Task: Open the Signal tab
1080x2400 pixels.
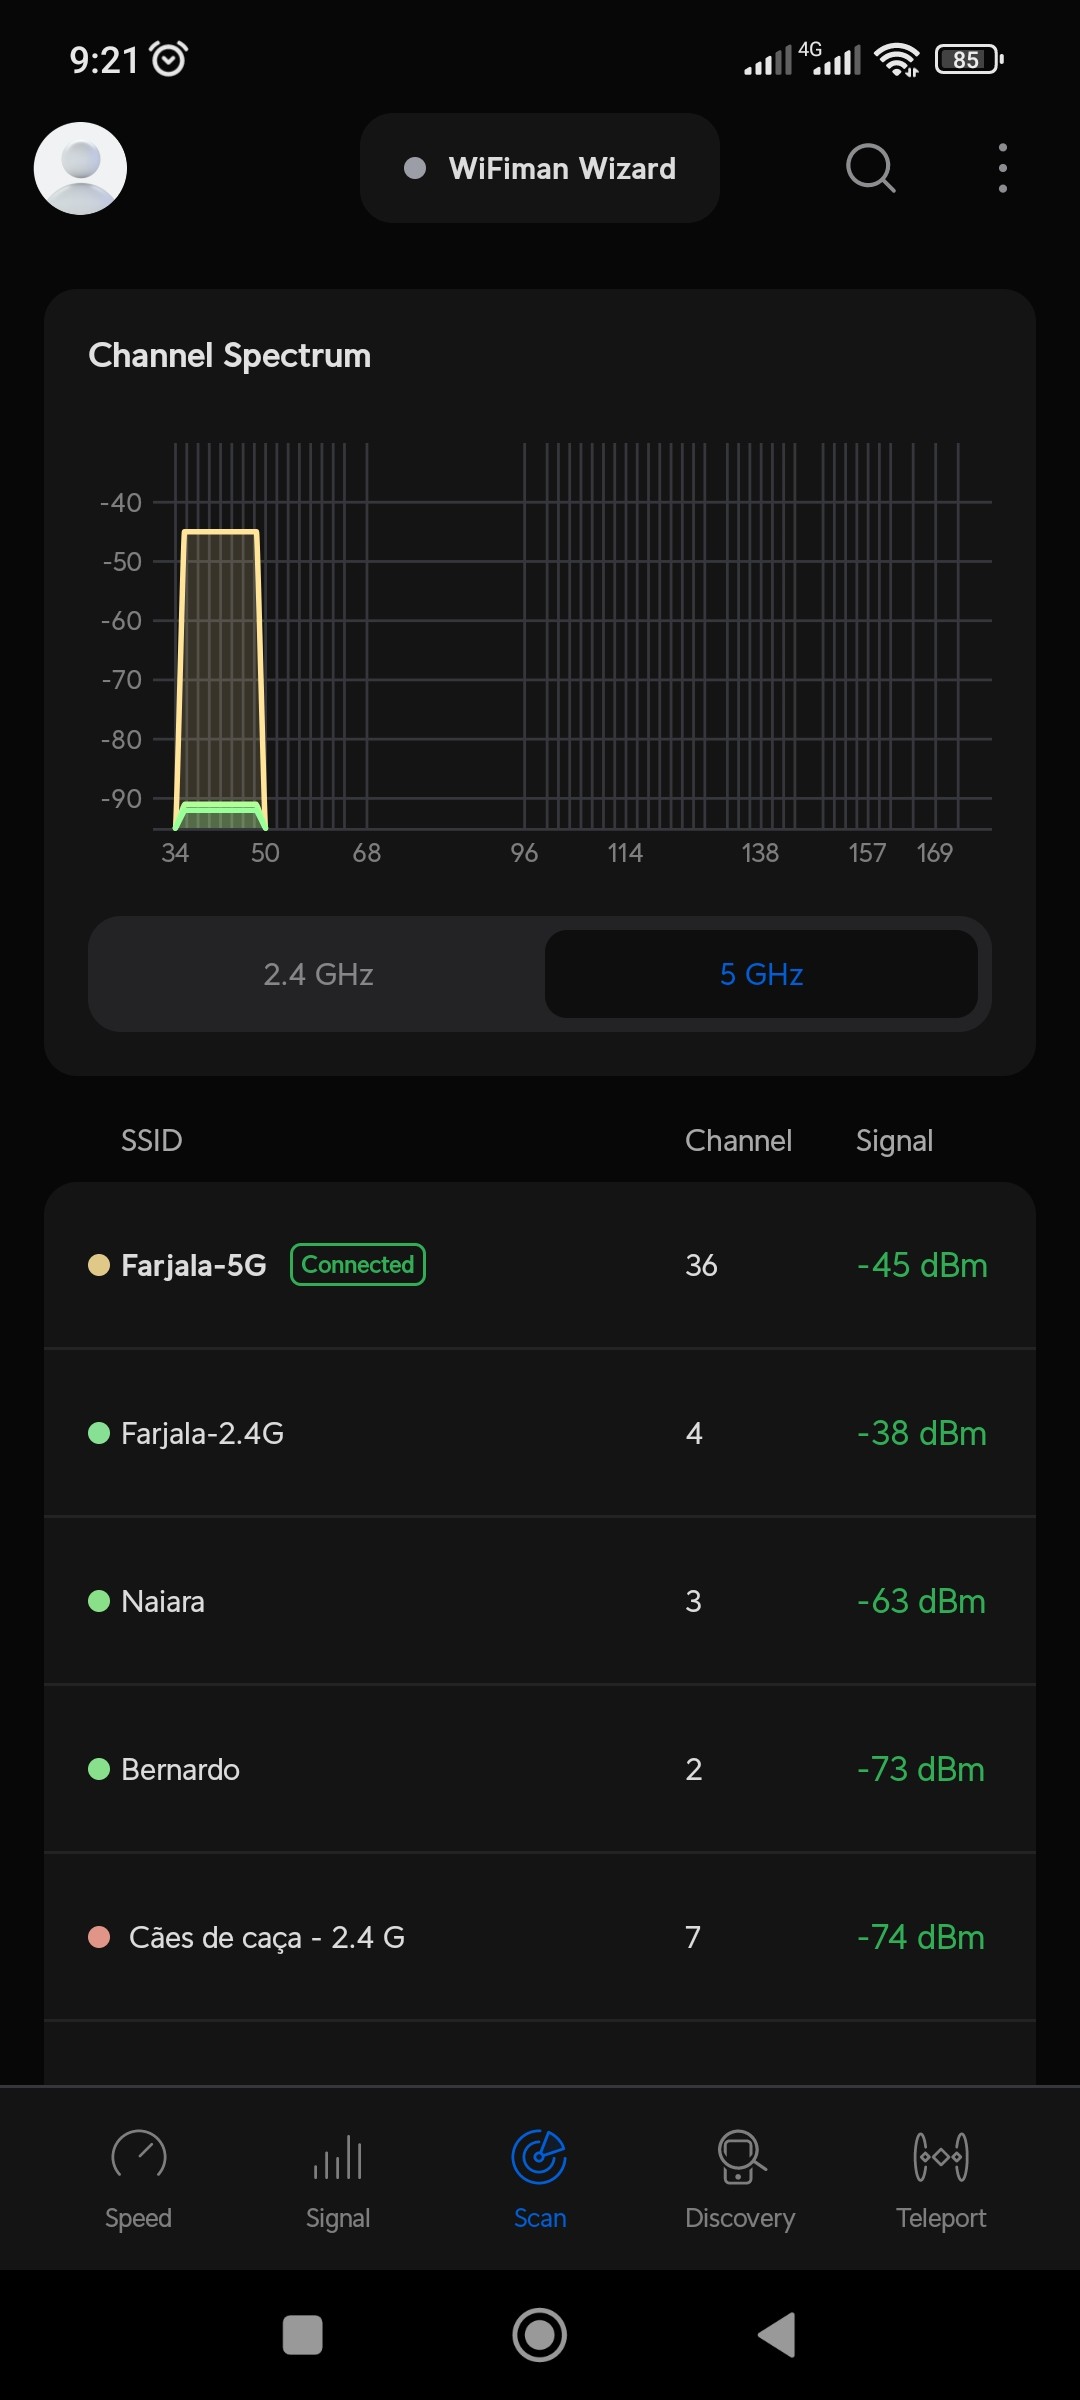Action: (338, 2177)
